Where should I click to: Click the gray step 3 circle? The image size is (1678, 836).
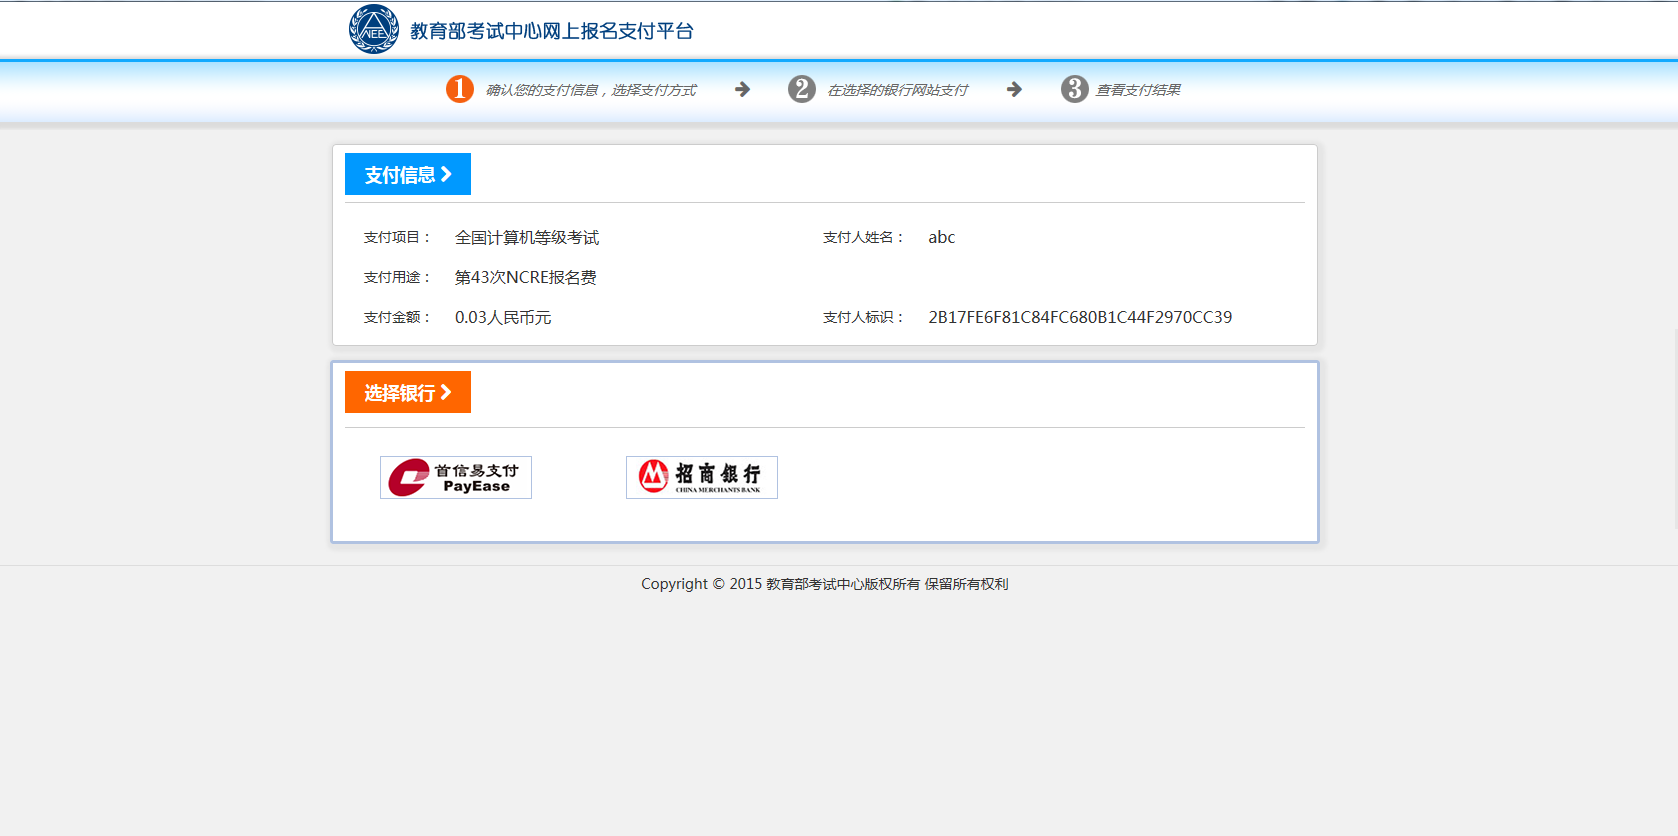point(1074,89)
